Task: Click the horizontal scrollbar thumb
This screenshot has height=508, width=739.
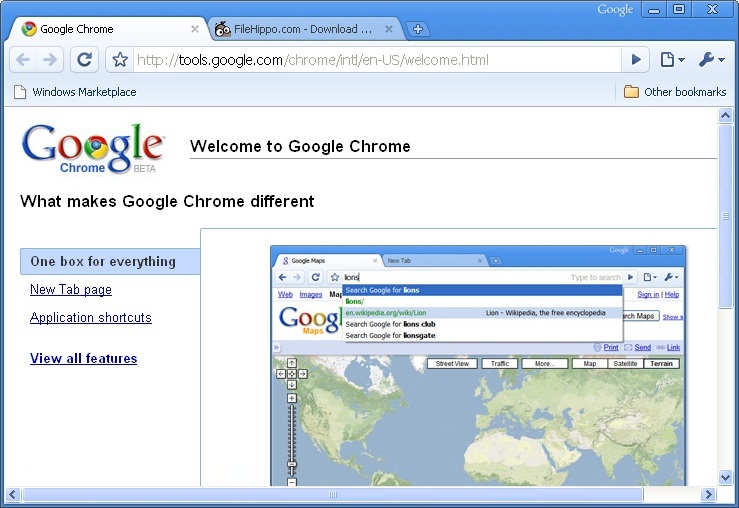Action: click(x=332, y=495)
